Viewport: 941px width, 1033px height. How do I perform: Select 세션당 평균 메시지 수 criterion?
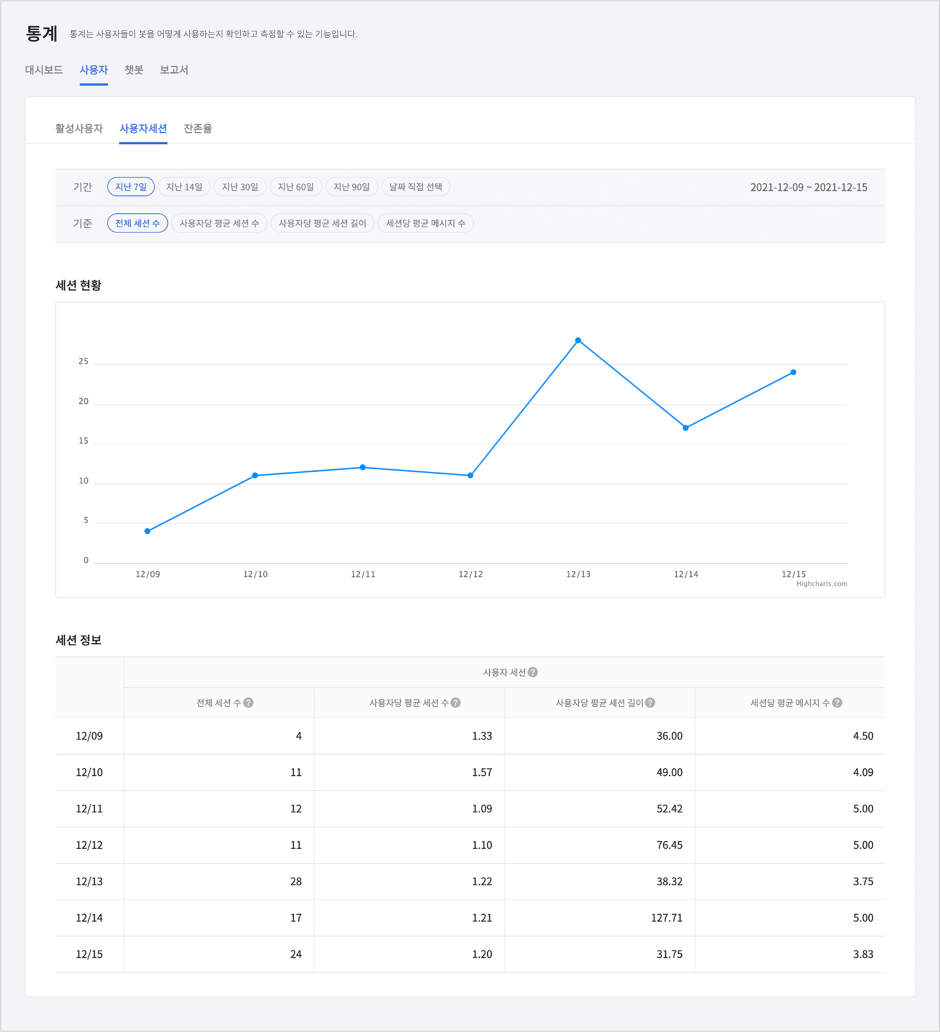pos(426,223)
